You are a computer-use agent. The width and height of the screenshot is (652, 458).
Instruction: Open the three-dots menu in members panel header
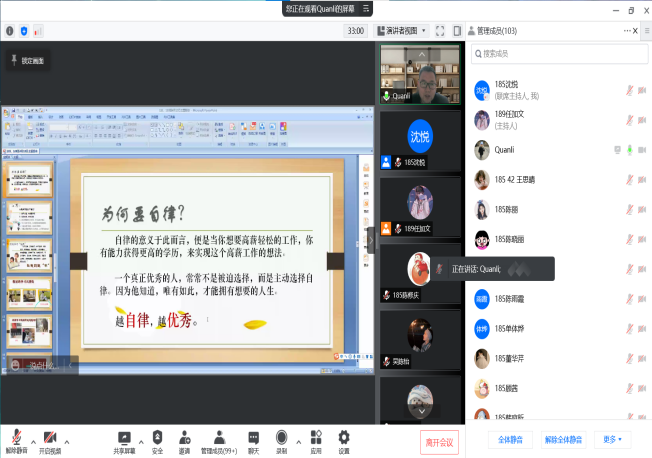click(x=626, y=31)
